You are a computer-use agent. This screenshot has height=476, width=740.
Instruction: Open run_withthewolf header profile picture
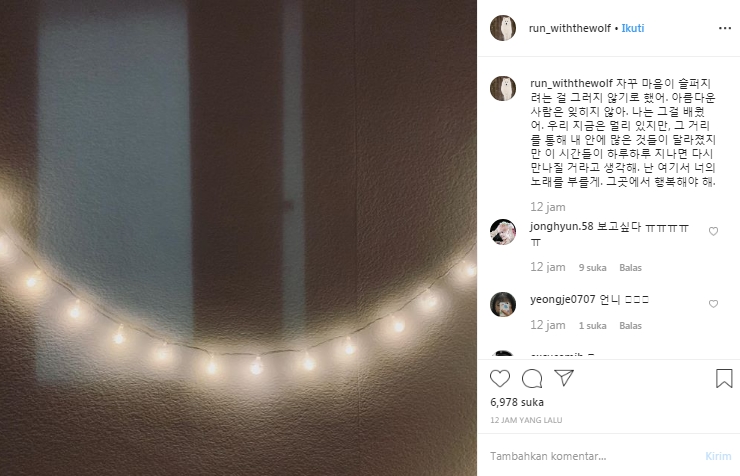point(503,28)
